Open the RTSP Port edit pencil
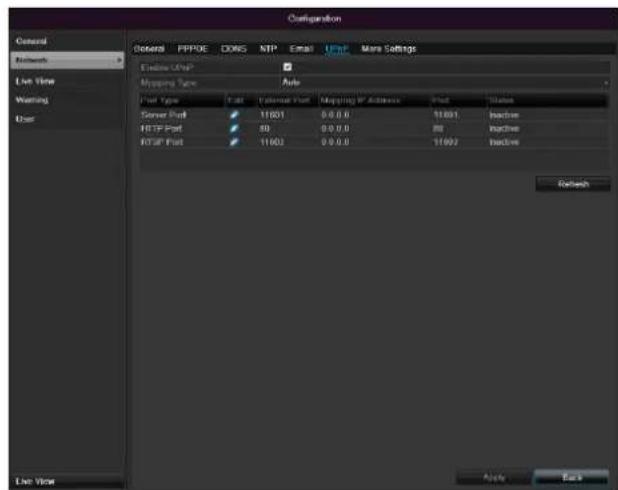The width and height of the screenshot is (618, 490). point(233,144)
